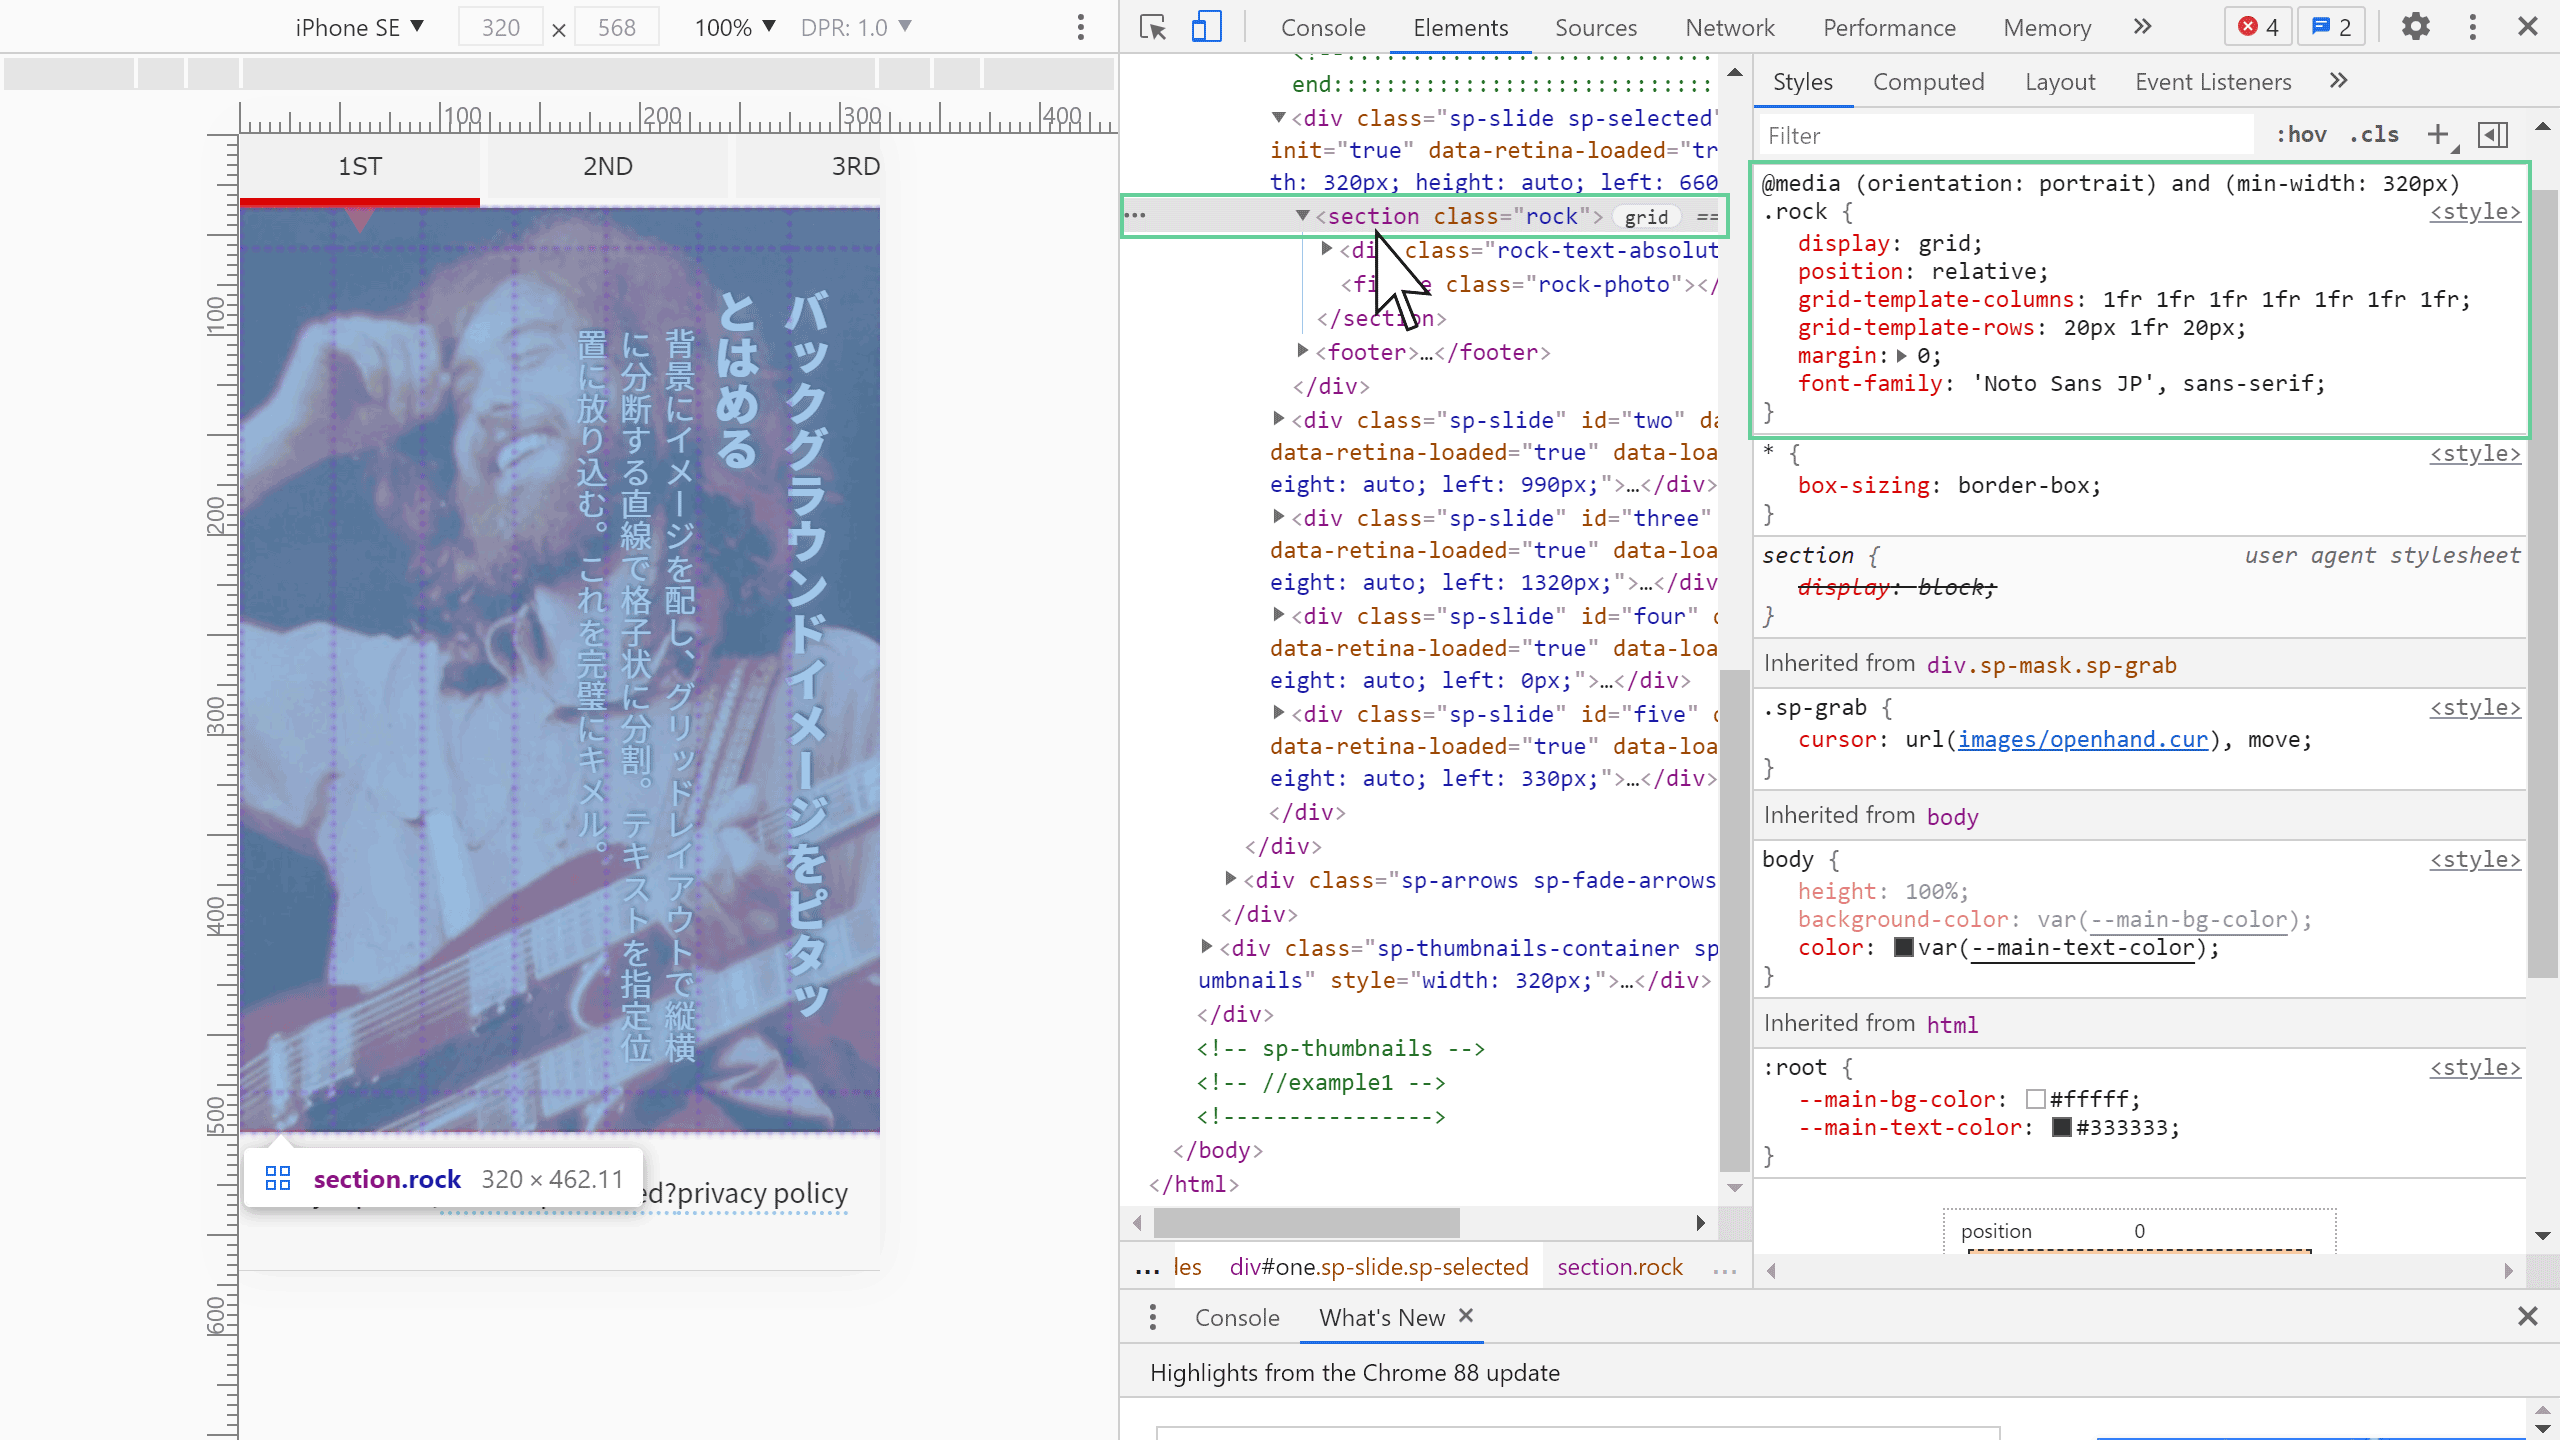
Task: Click the --main-bg-color white swatch
Action: (2035, 1099)
